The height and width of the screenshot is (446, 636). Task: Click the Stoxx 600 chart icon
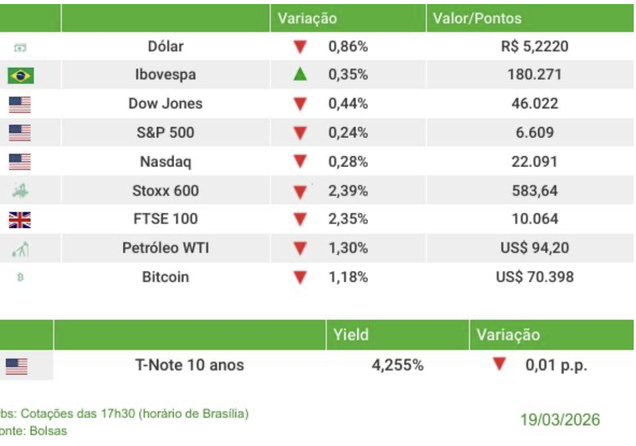[20, 191]
